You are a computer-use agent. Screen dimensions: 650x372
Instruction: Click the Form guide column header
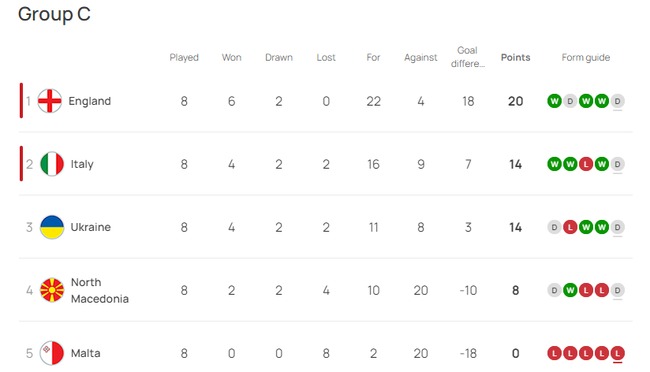[x=586, y=57]
